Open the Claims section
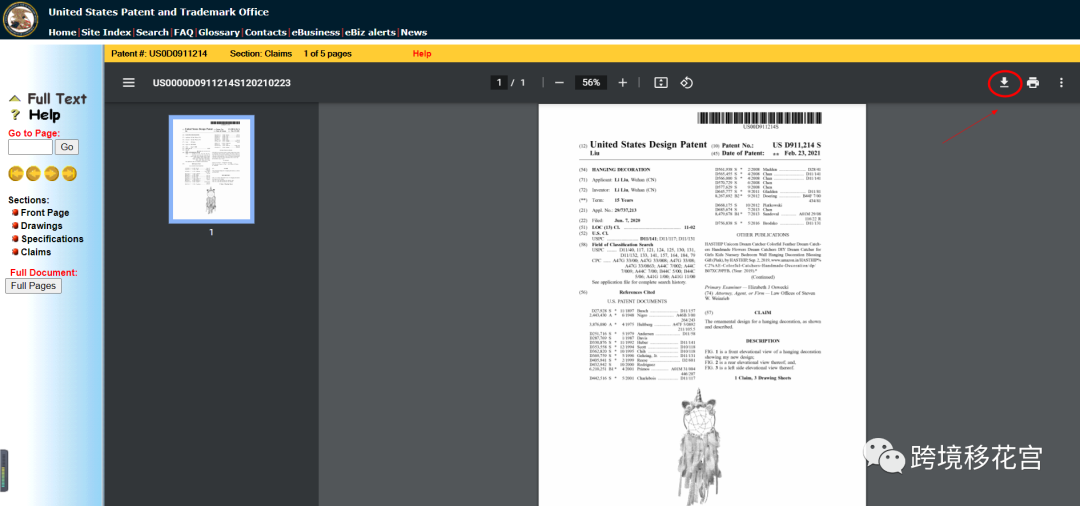1080x506 pixels. click(x=36, y=252)
